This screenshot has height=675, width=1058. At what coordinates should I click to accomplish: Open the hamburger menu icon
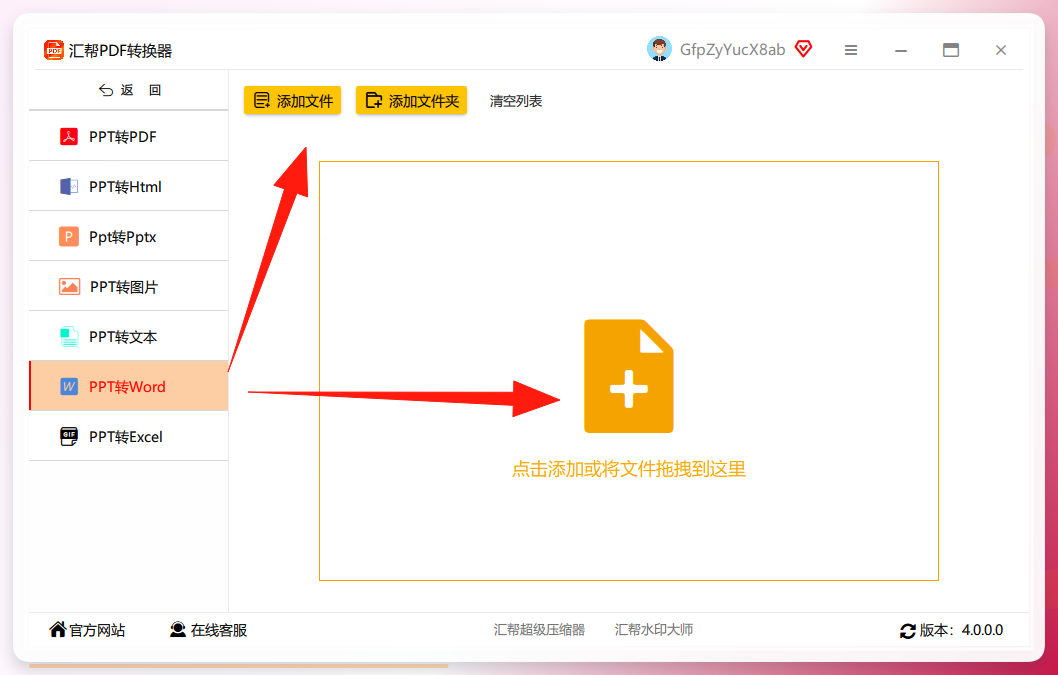pos(851,50)
